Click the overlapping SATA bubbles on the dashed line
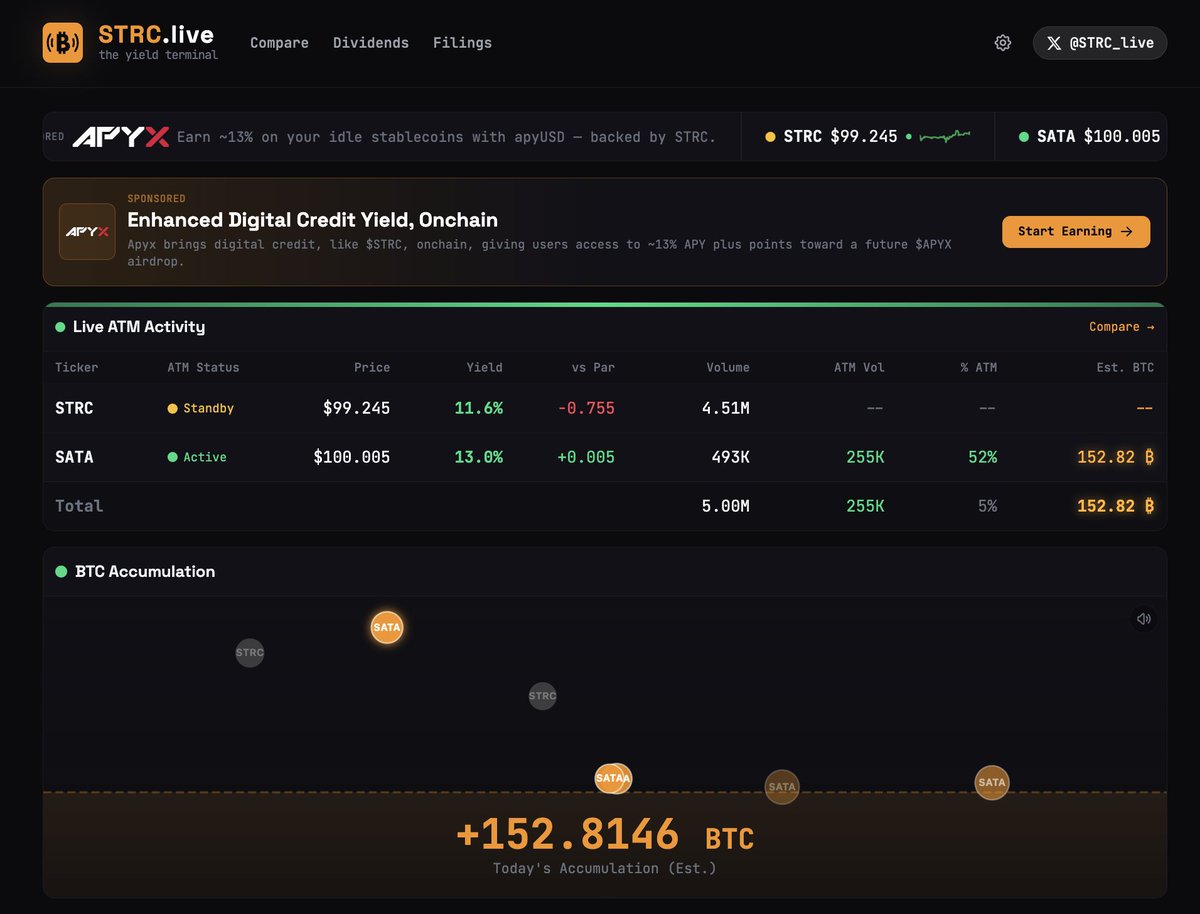This screenshot has height=914, width=1200. point(614,778)
